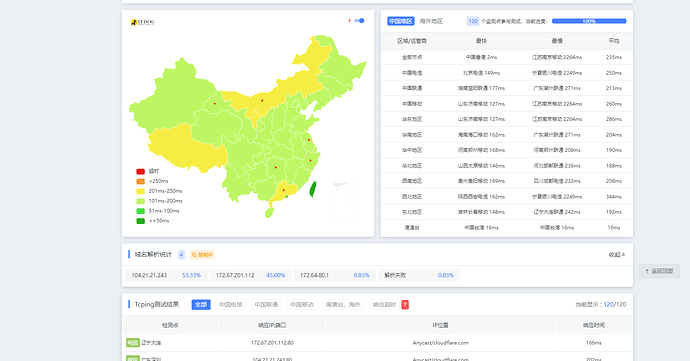Click the 东北地区 row label

tap(412, 212)
